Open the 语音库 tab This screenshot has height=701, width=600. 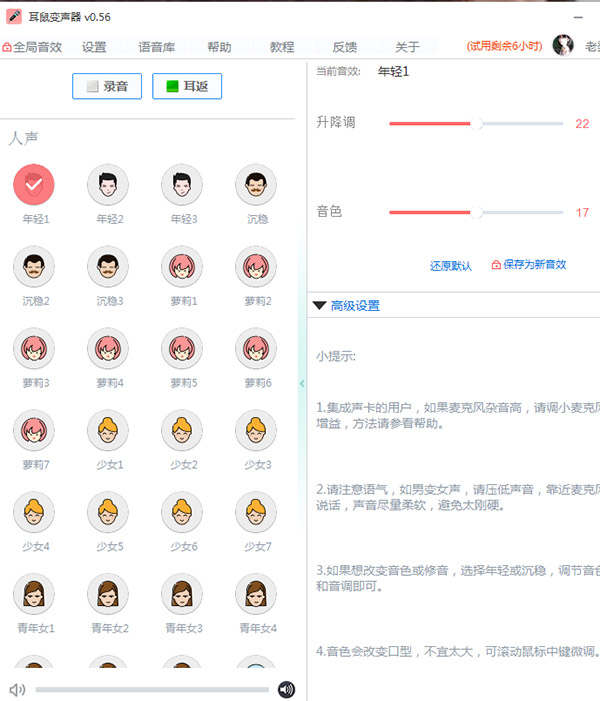point(156,47)
